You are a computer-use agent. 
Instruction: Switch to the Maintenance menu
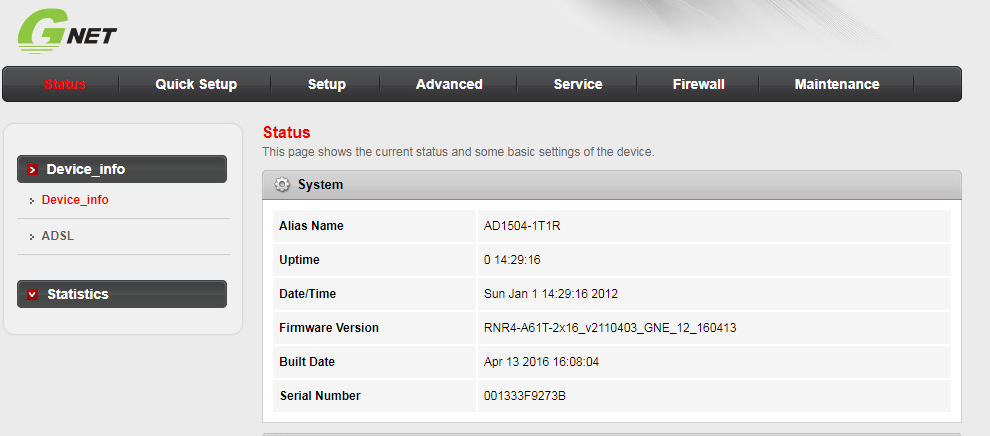(x=837, y=85)
